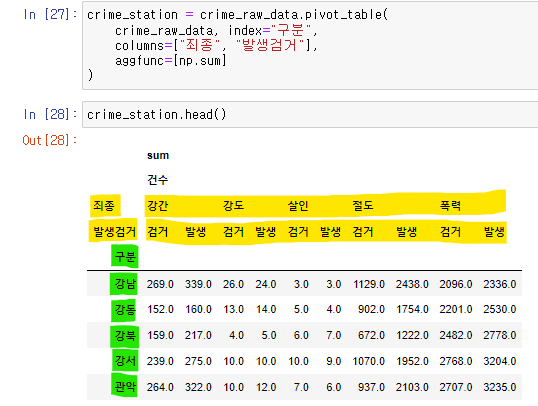This screenshot has width=538, height=406.
Task: Click the '강북' row index label
Action: click(x=125, y=335)
